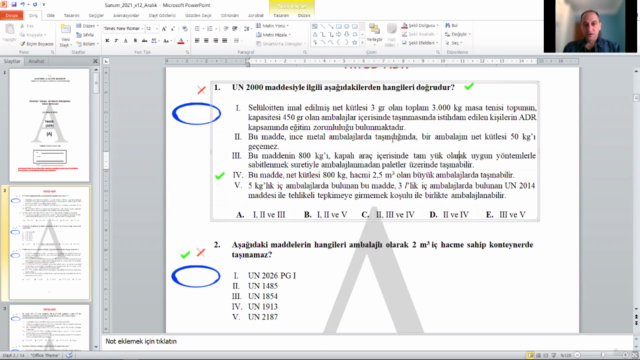The width and height of the screenshot is (640, 360).
Task: Pick the right arrow shape
Action: tap(338, 34)
